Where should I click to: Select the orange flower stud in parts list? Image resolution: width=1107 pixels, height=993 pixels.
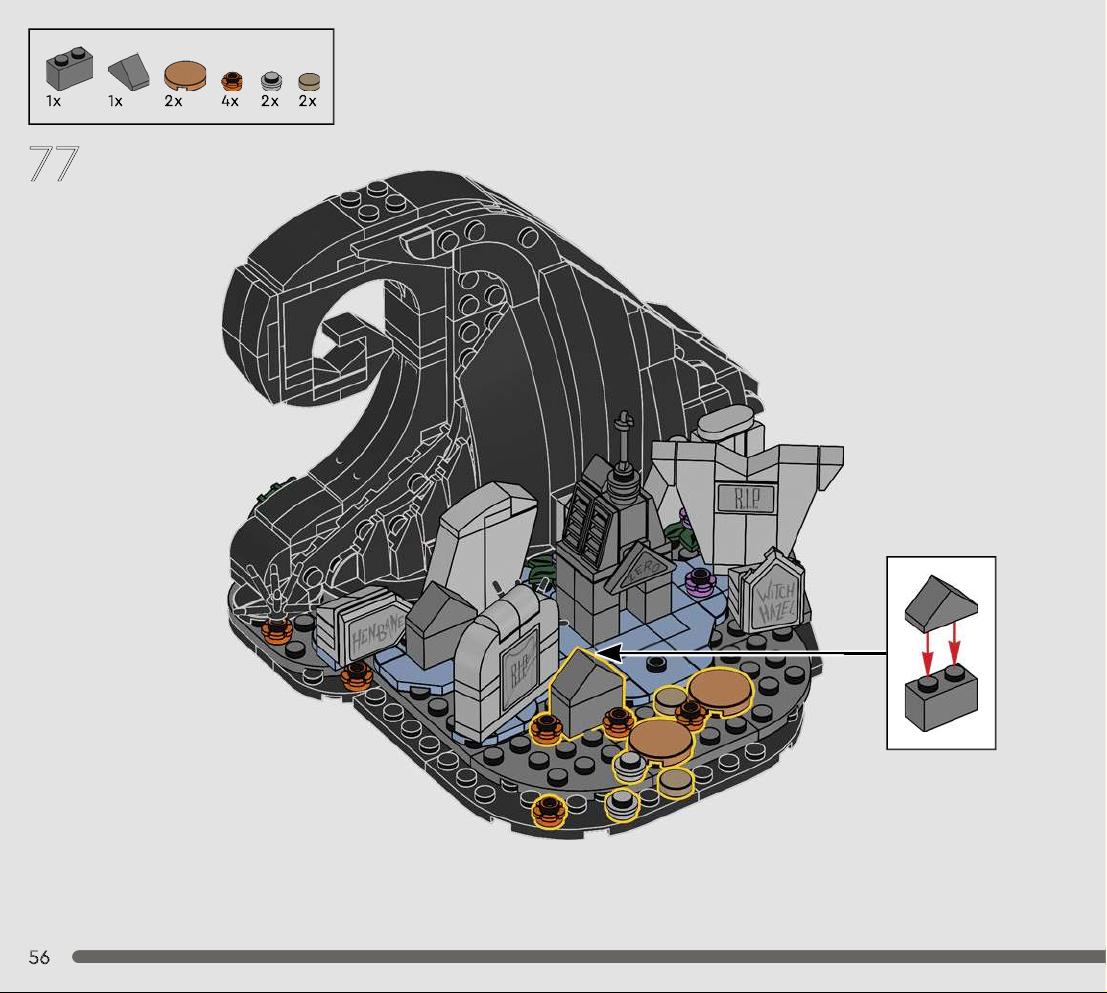click(x=232, y=81)
